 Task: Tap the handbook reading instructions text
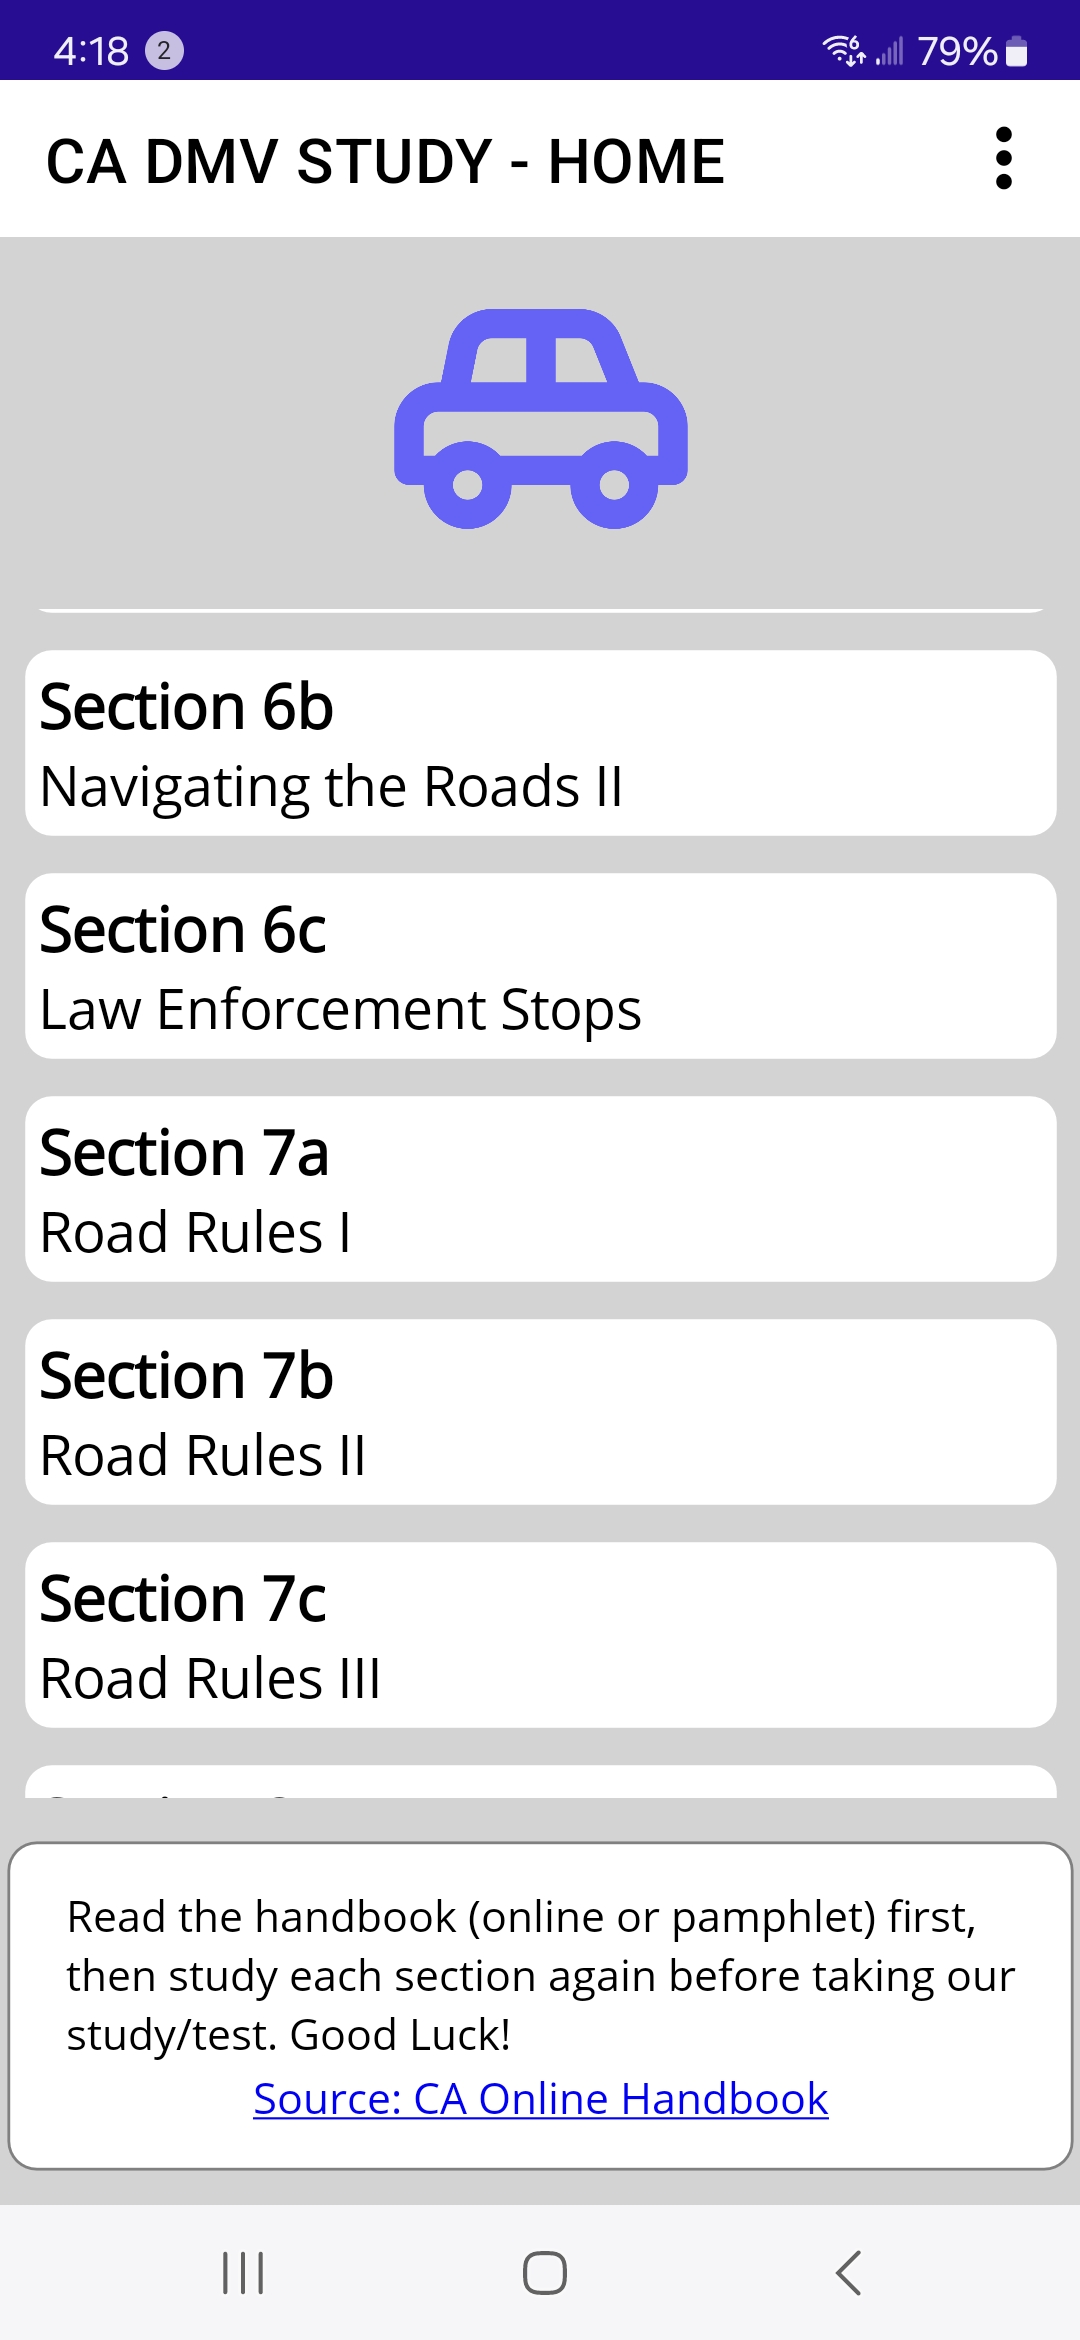(540, 1975)
